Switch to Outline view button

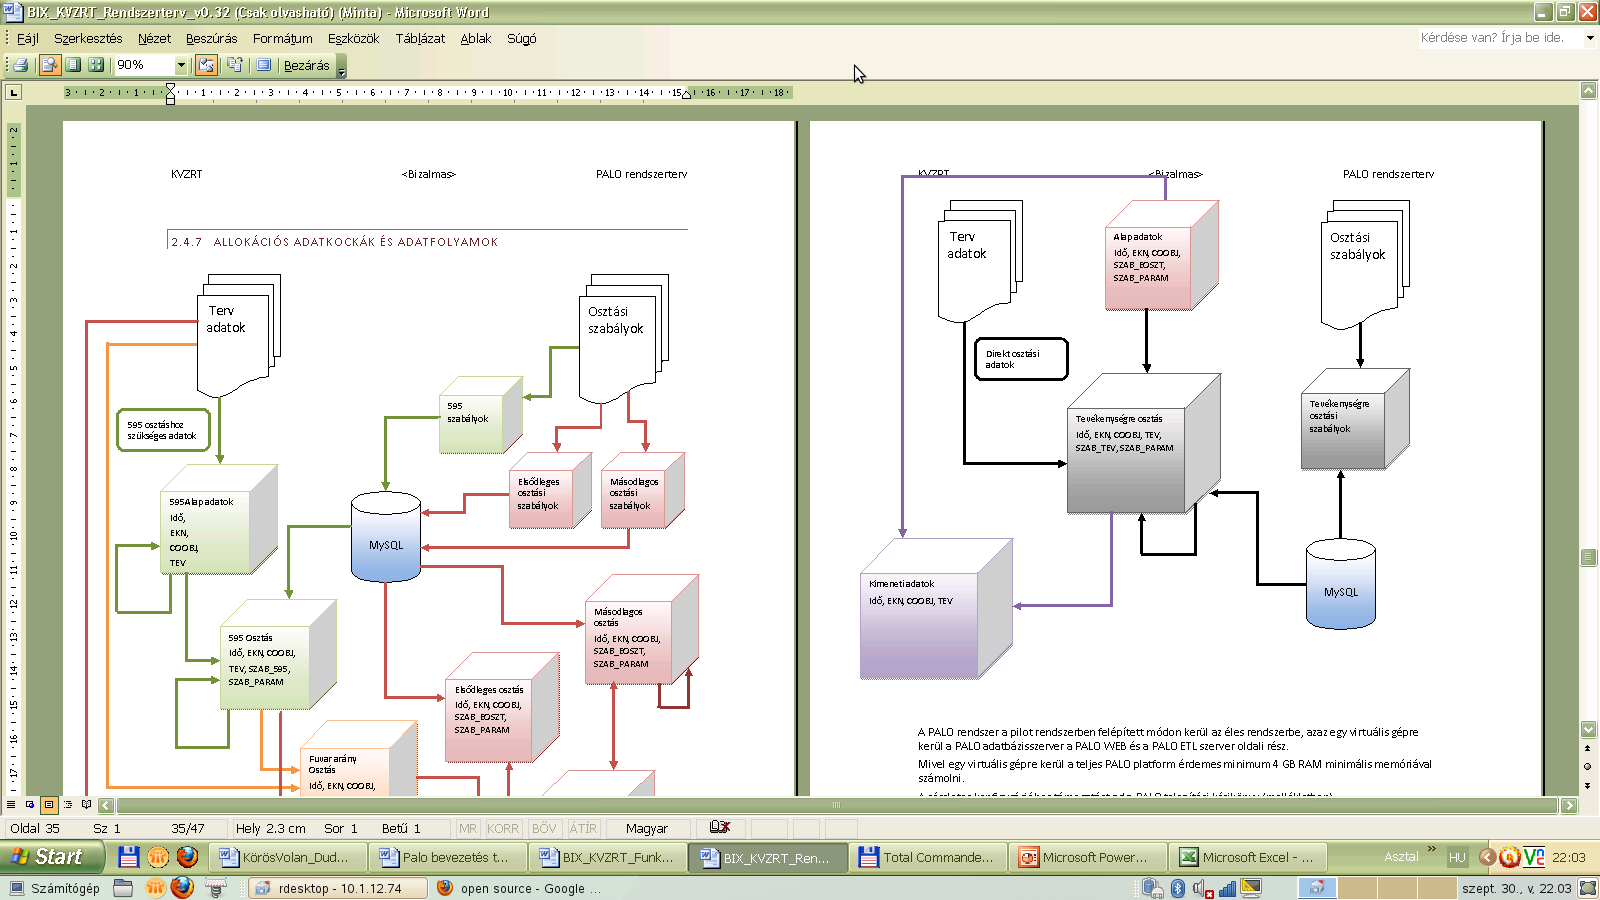click(68, 804)
